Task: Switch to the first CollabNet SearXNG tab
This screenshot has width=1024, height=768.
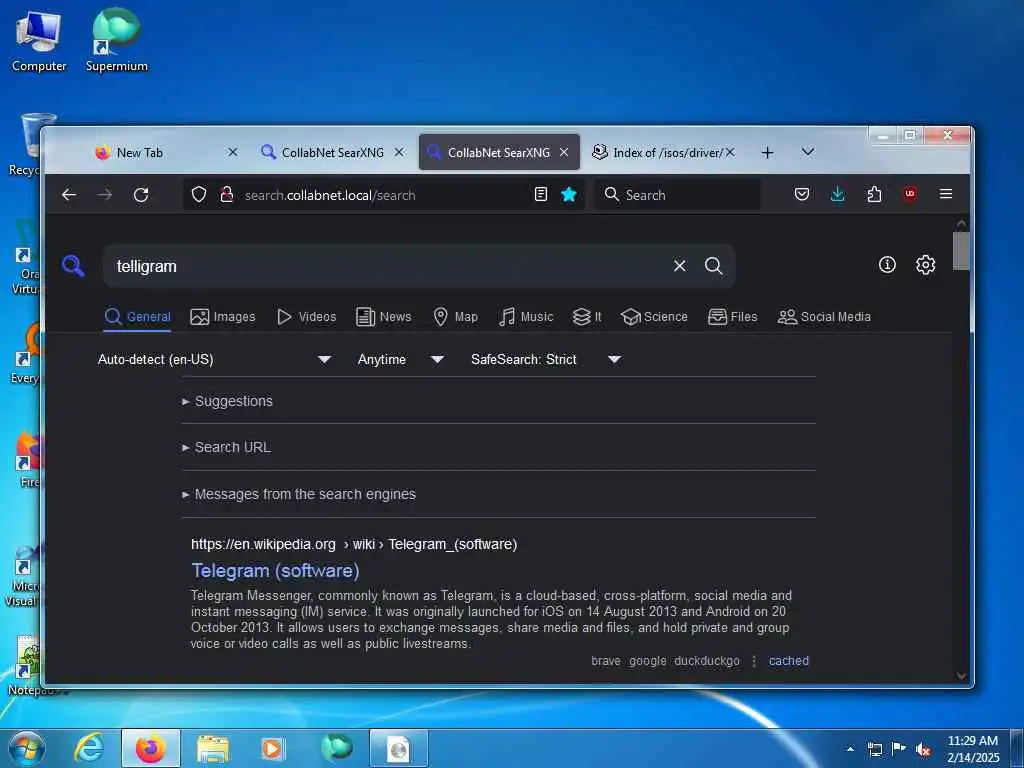Action: [x=332, y=153]
